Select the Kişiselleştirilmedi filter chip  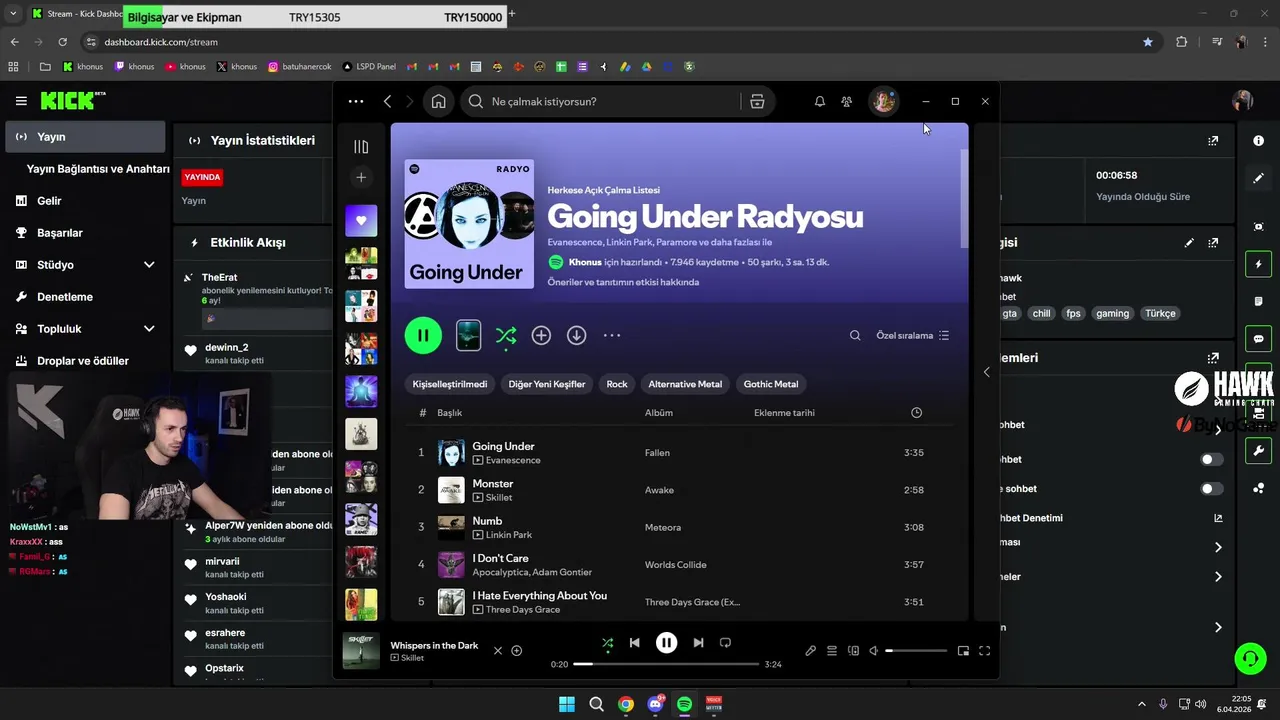coord(450,384)
